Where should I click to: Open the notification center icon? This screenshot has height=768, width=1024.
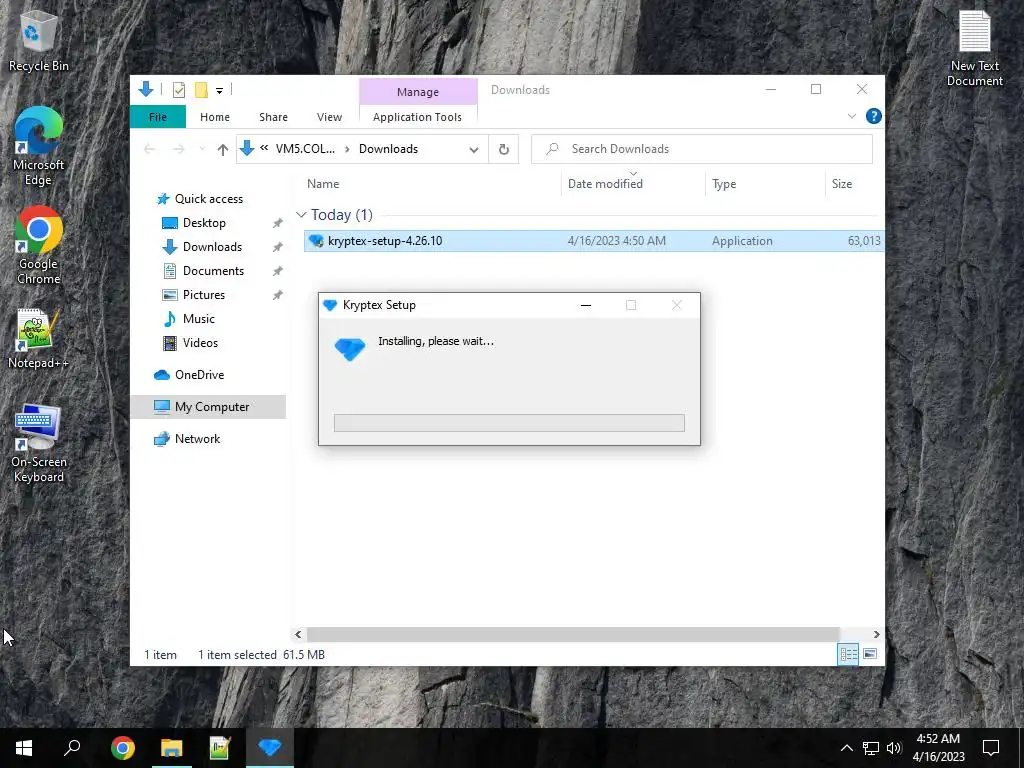pyautogui.click(x=991, y=748)
